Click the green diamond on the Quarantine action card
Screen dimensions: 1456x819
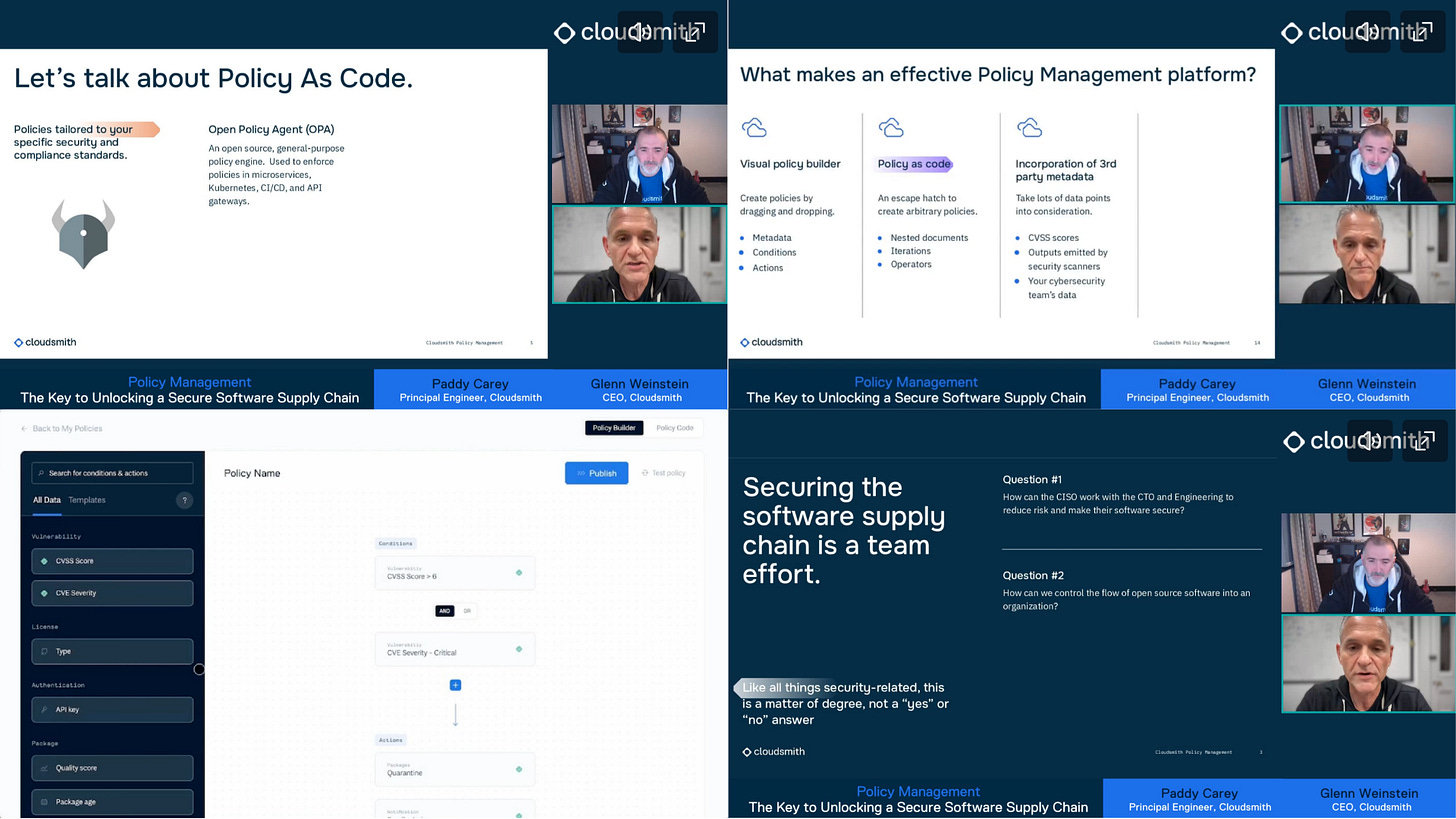(x=518, y=769)
